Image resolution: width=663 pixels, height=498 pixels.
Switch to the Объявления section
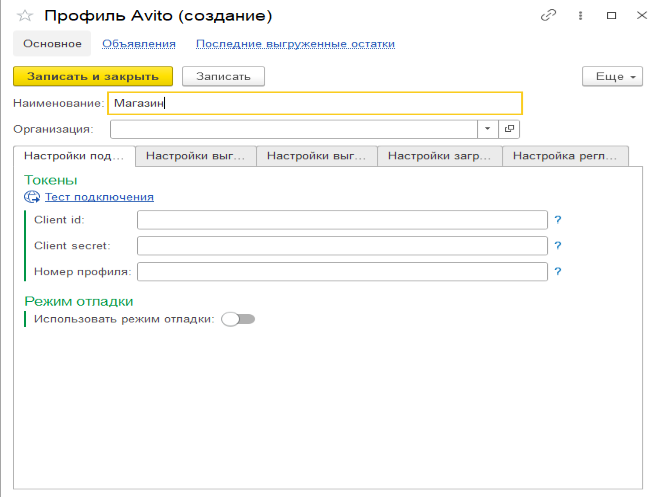coord(139,44)
